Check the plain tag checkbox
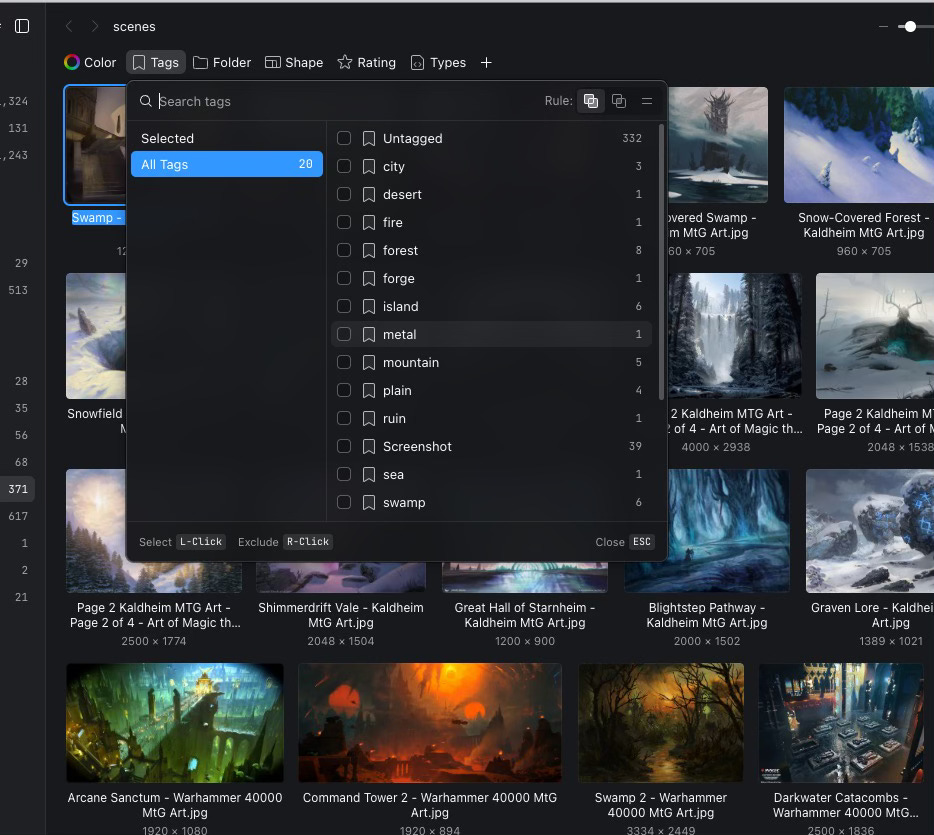Image resolution: width=934 pixels, height=835 pixels. pos(344,390)
